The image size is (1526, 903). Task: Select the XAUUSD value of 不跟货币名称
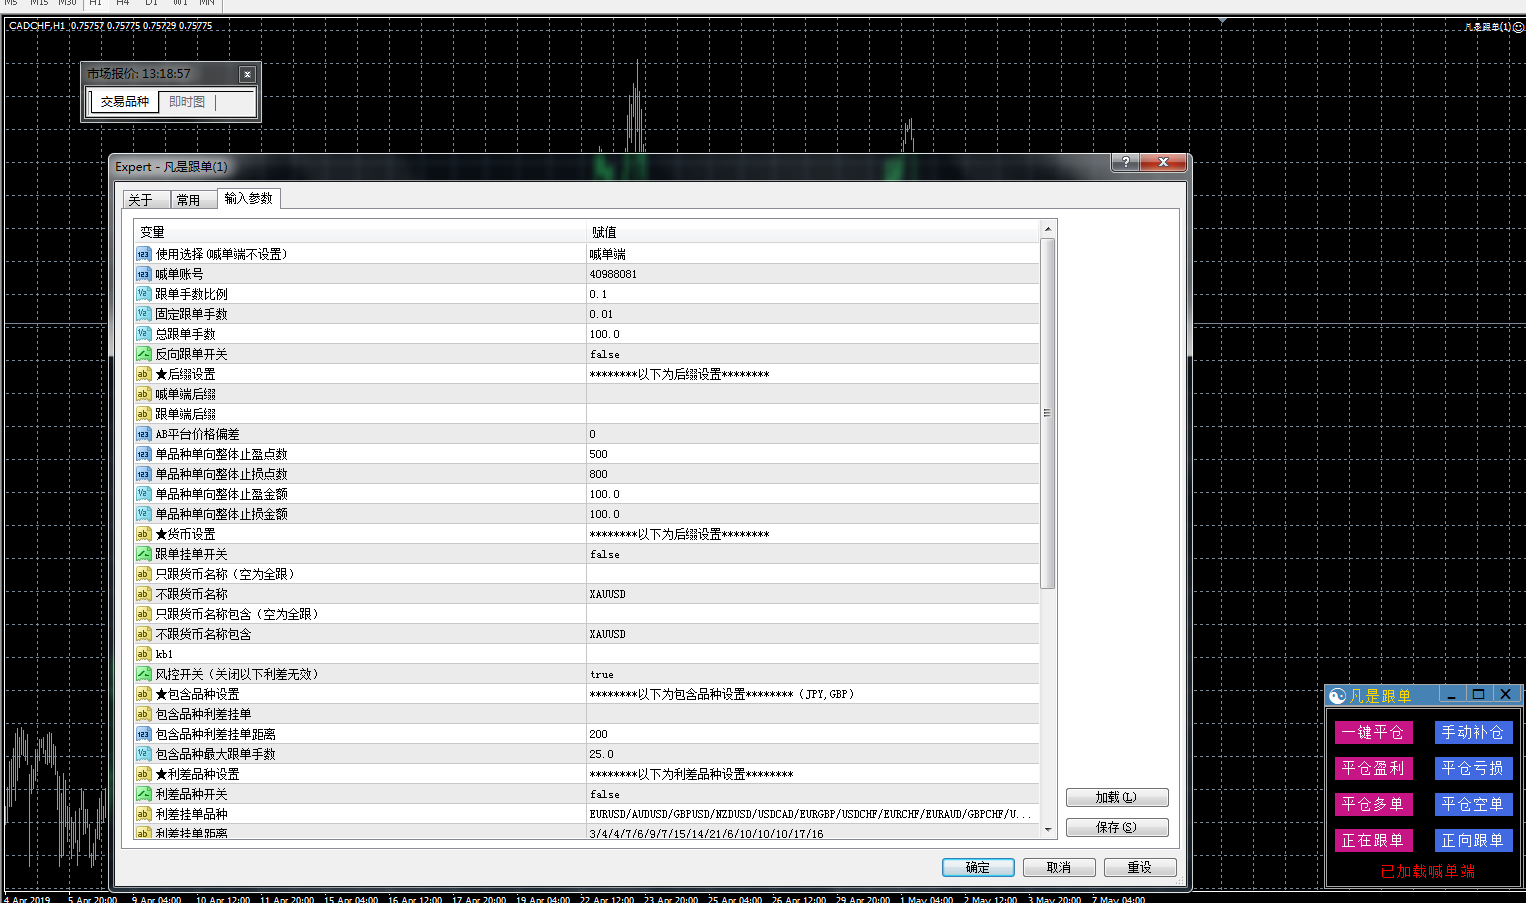click(x=608, y=594)
